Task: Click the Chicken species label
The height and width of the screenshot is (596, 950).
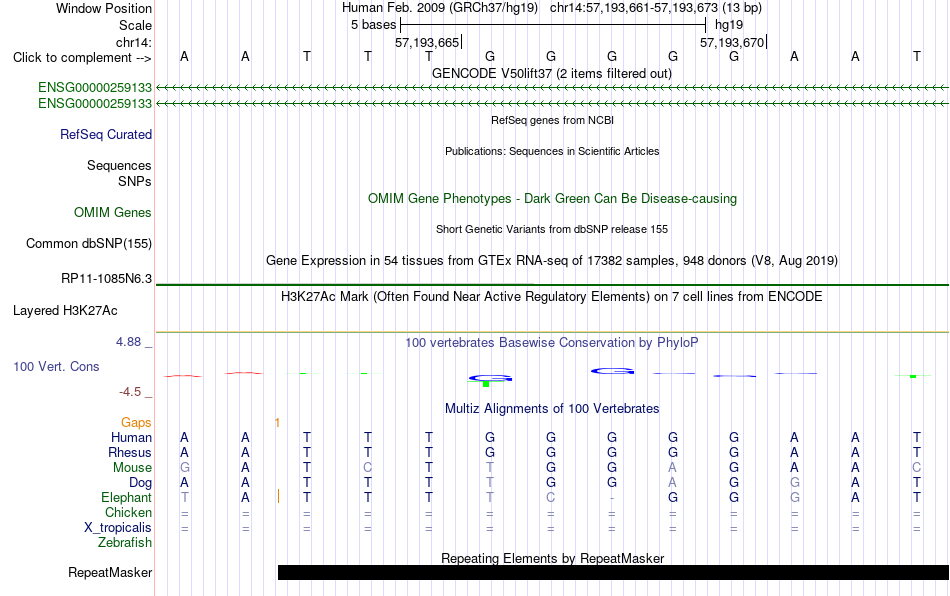Action: pos(128,512)
